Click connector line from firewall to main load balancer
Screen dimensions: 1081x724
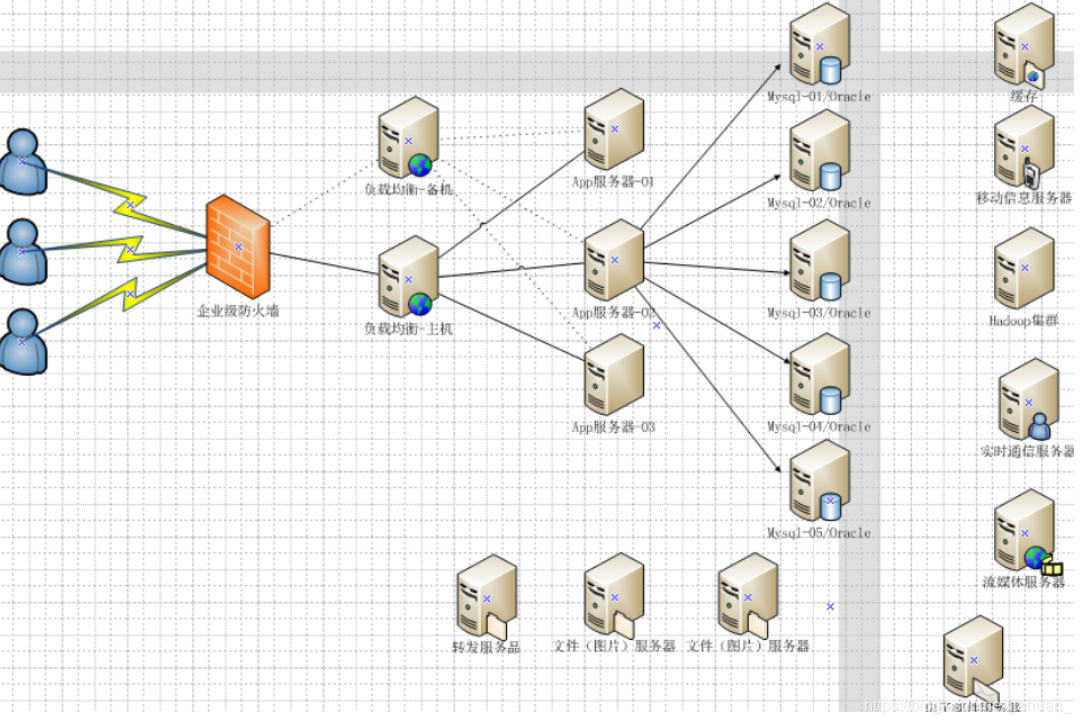point(324,264)
